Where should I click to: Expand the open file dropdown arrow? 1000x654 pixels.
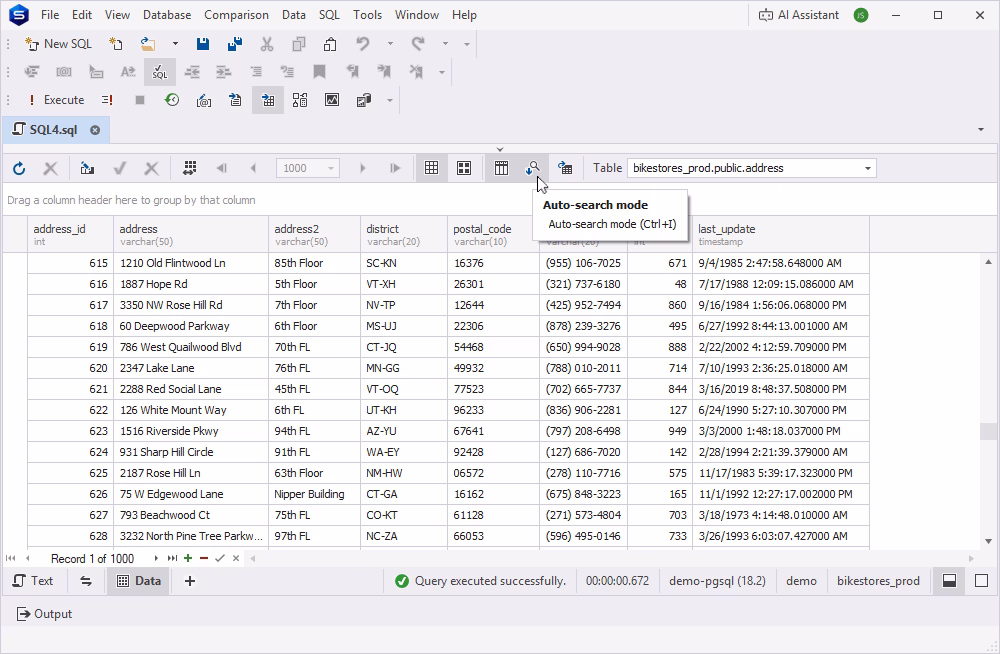pos(175,44)
